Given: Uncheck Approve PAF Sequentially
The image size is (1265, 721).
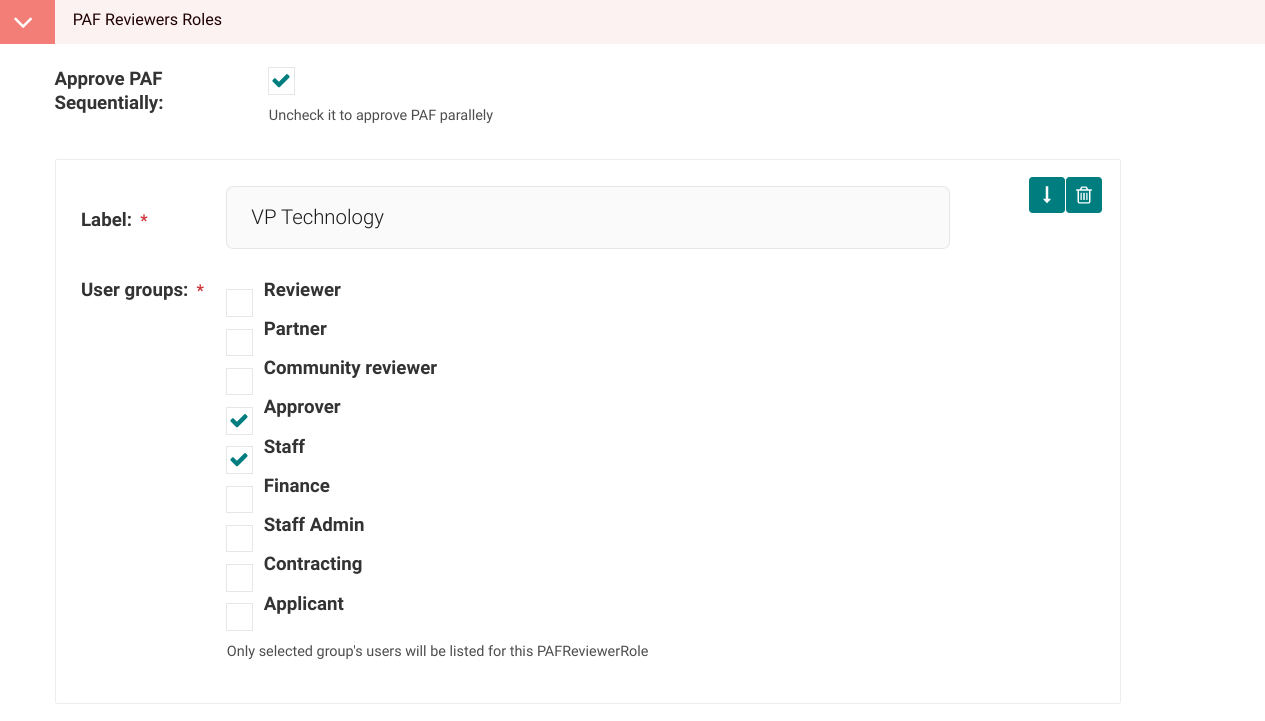Looking at the screenshot, I should tap(281, 81).
